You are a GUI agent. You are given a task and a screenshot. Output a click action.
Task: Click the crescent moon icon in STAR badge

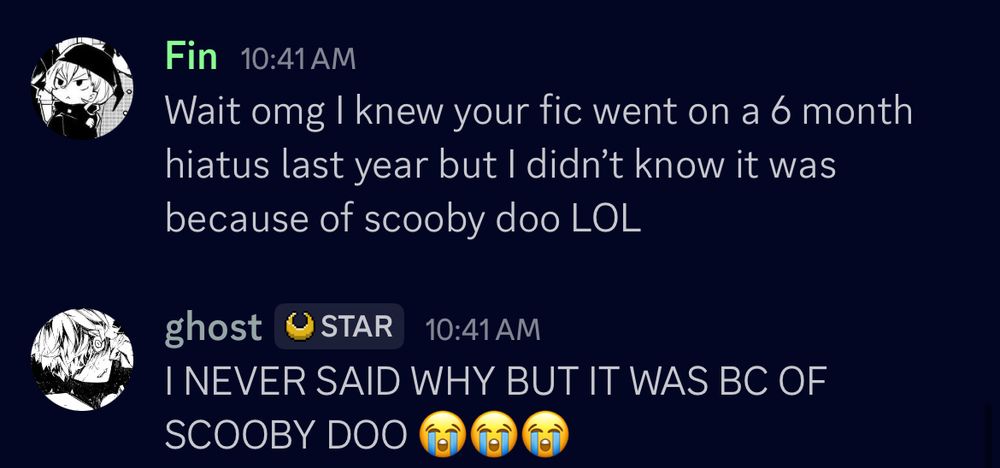point(299,326)
